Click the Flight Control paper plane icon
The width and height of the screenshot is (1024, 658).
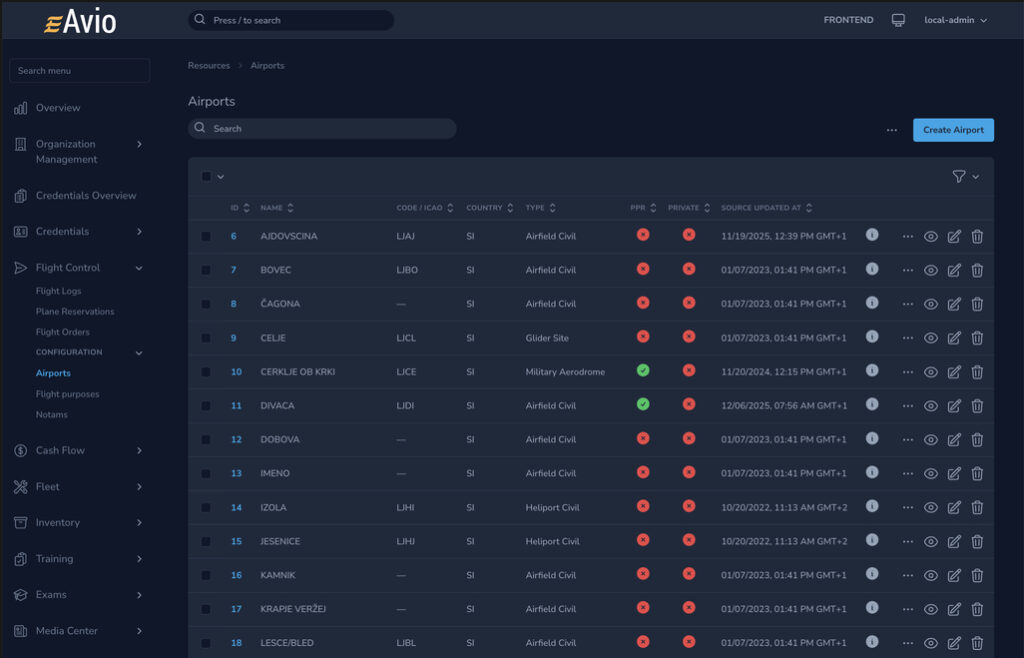[x=21, y=268]
